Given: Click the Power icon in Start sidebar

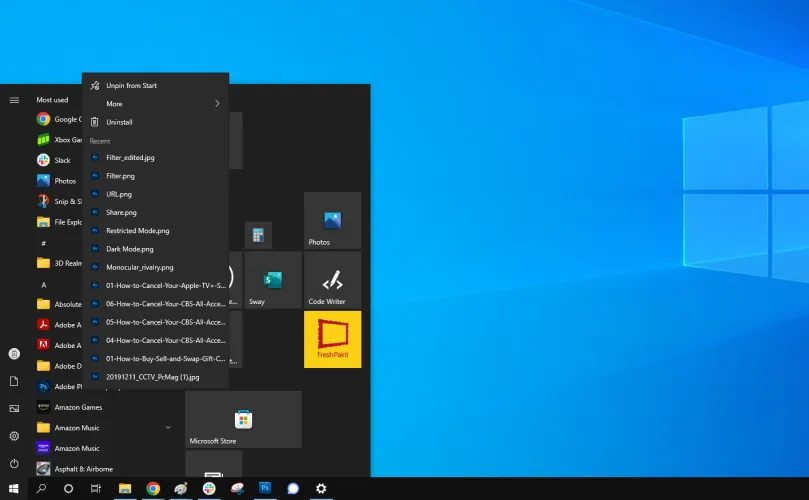Looking at the screenshot, I should point(14,464).
